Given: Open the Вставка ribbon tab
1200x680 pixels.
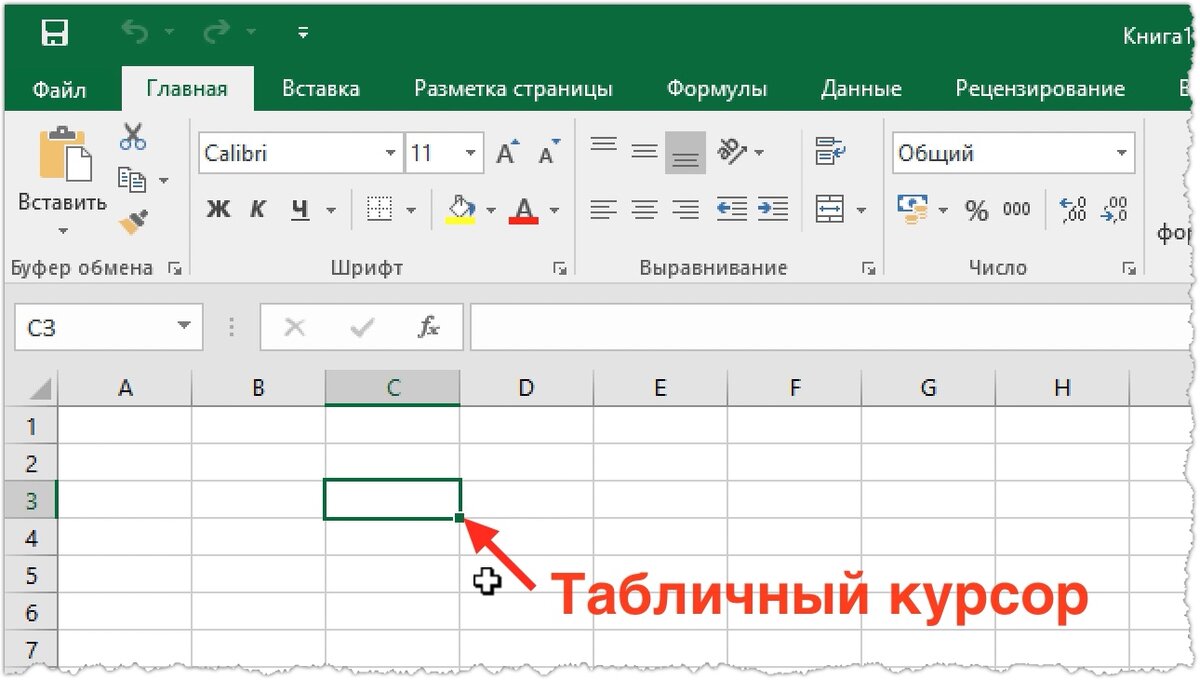Looking at the screenshot, I should point(320,88).
